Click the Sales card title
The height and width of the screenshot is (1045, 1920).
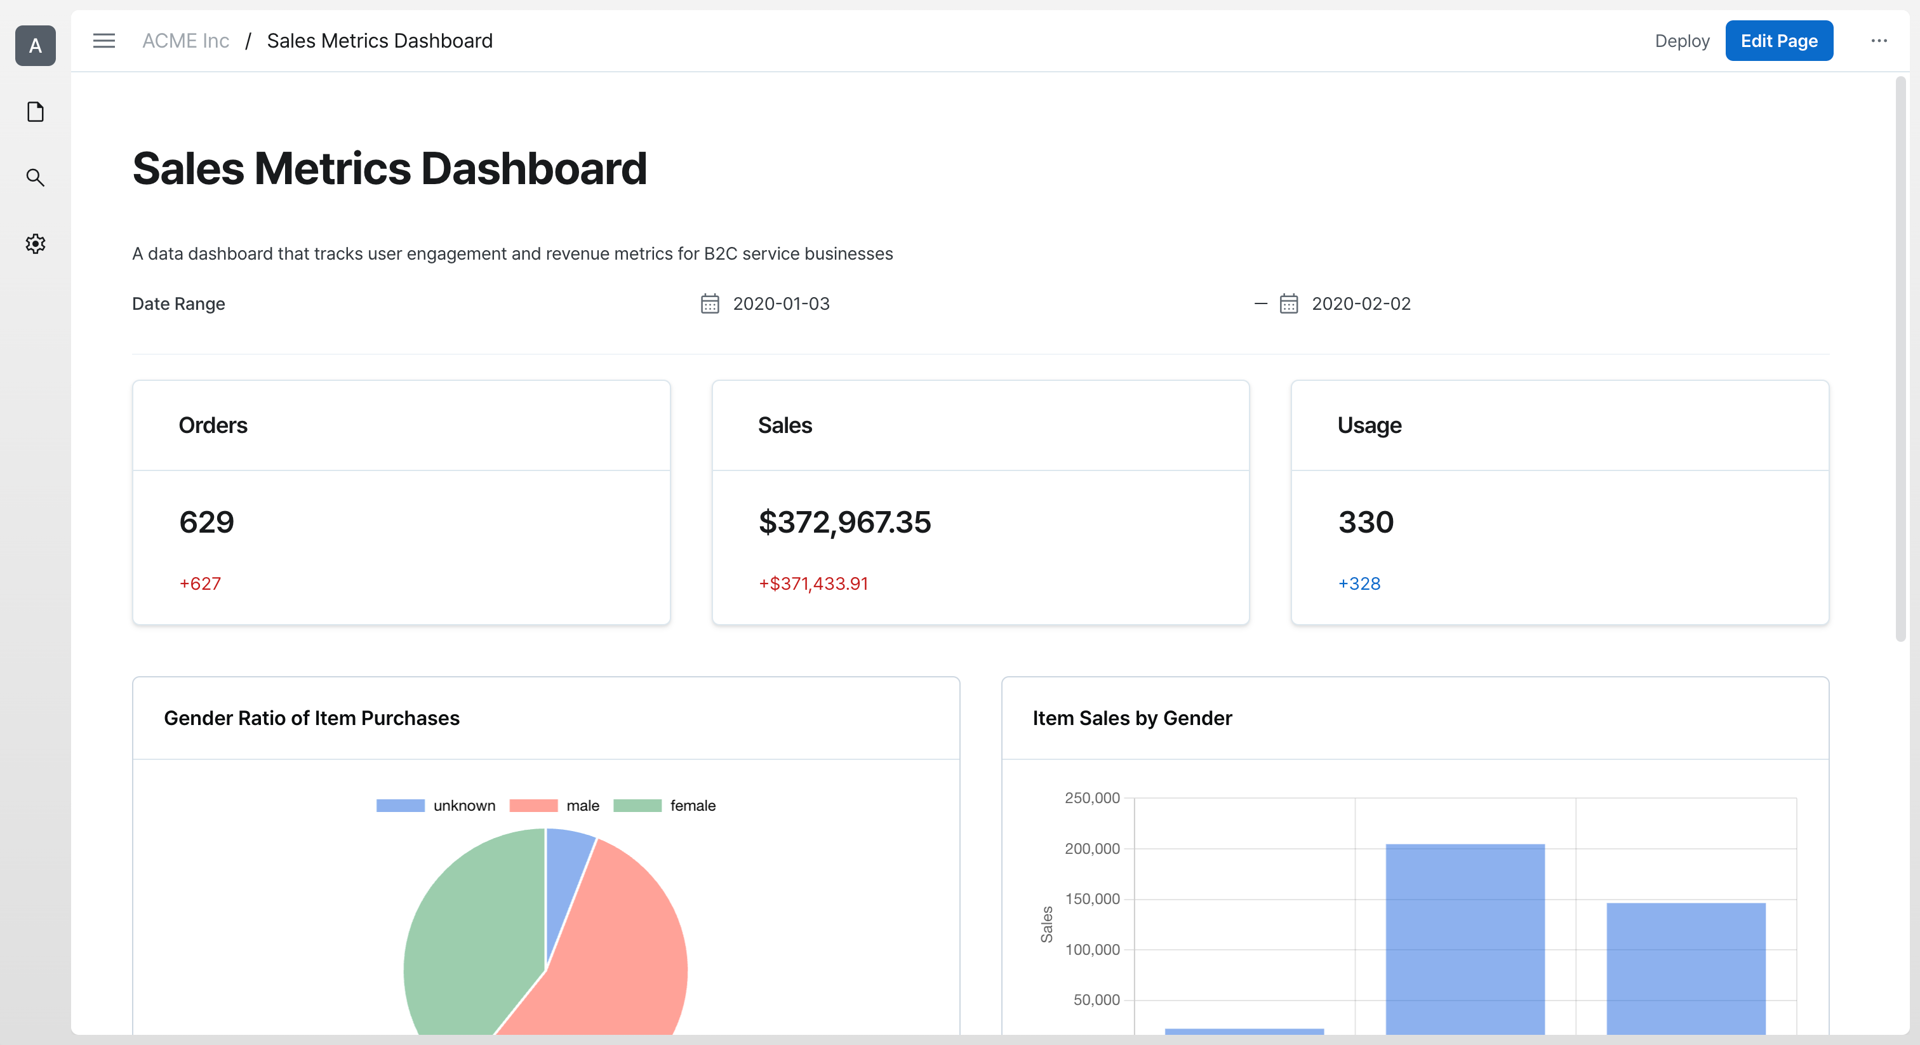tap(785, 425)
